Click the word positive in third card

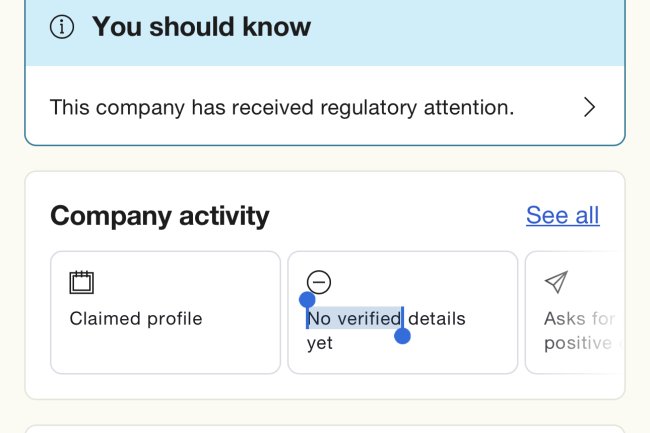(578, 343)
